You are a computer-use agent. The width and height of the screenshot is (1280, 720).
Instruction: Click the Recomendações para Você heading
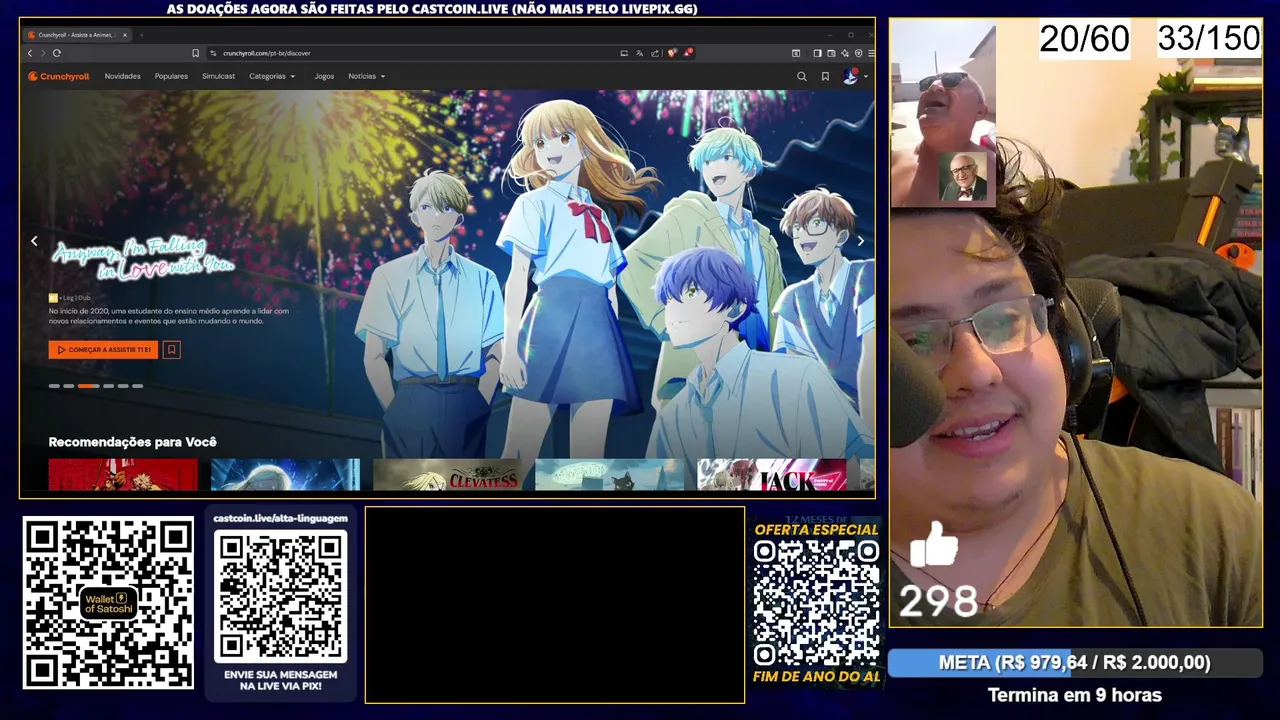pos(132,442)
